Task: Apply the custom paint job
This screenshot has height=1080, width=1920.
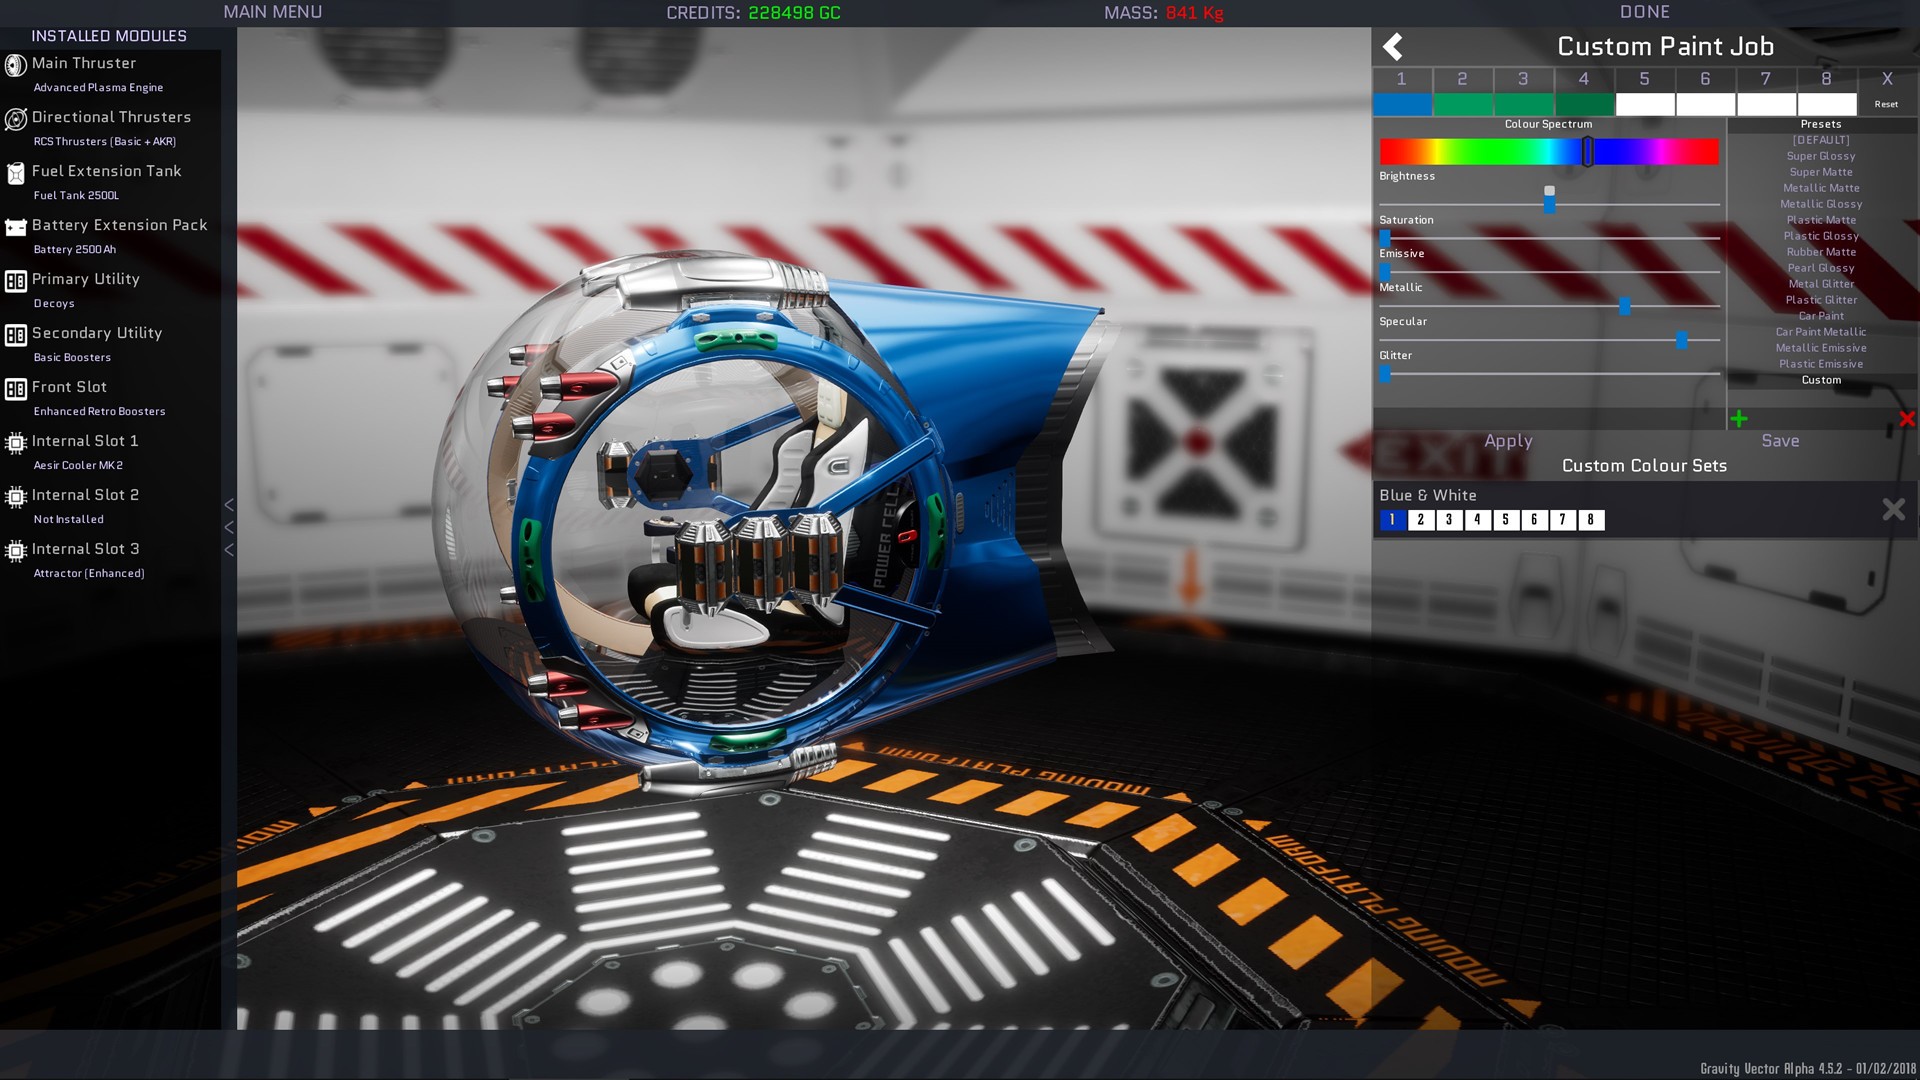Action: coord(1507,441)
